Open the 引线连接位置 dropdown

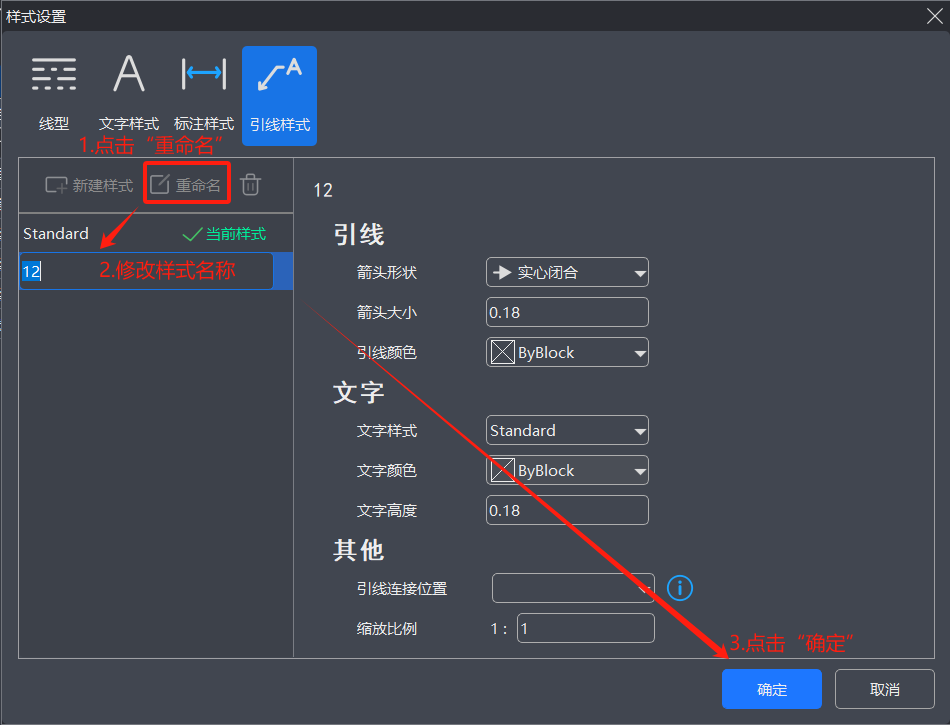tap(573, 588)
